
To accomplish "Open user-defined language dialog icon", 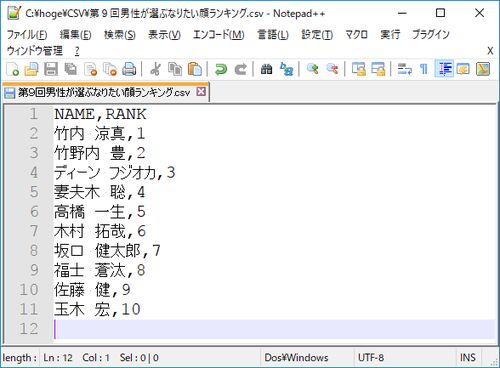I will coord(463,69).
